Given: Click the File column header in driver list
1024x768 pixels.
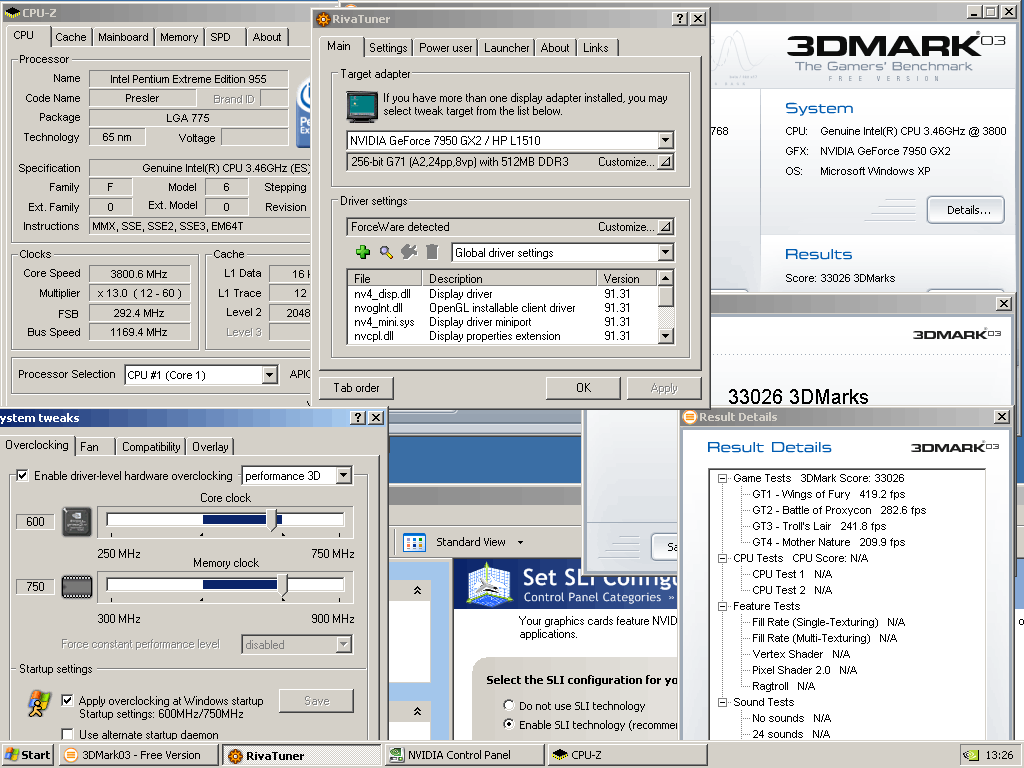Looking at the screenshot, I should pos(385,278).
